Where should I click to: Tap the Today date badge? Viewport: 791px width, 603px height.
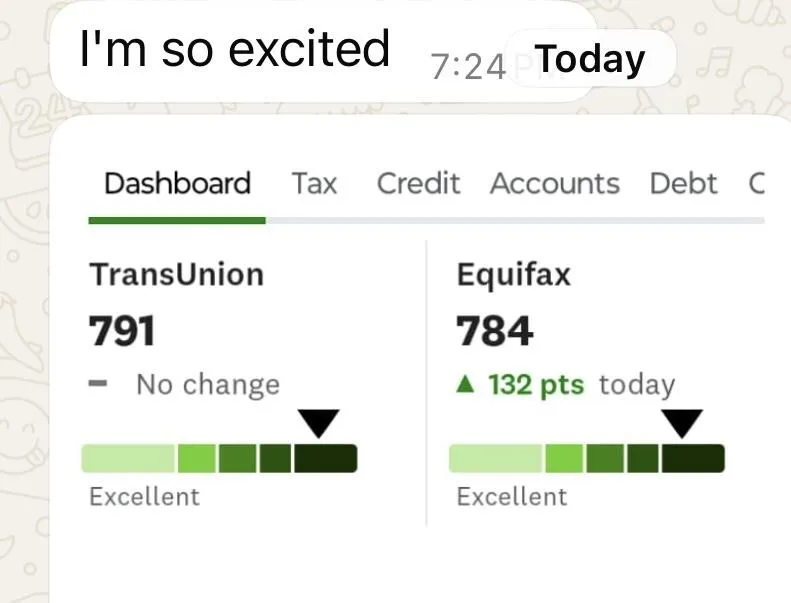[x=590, y=59]
